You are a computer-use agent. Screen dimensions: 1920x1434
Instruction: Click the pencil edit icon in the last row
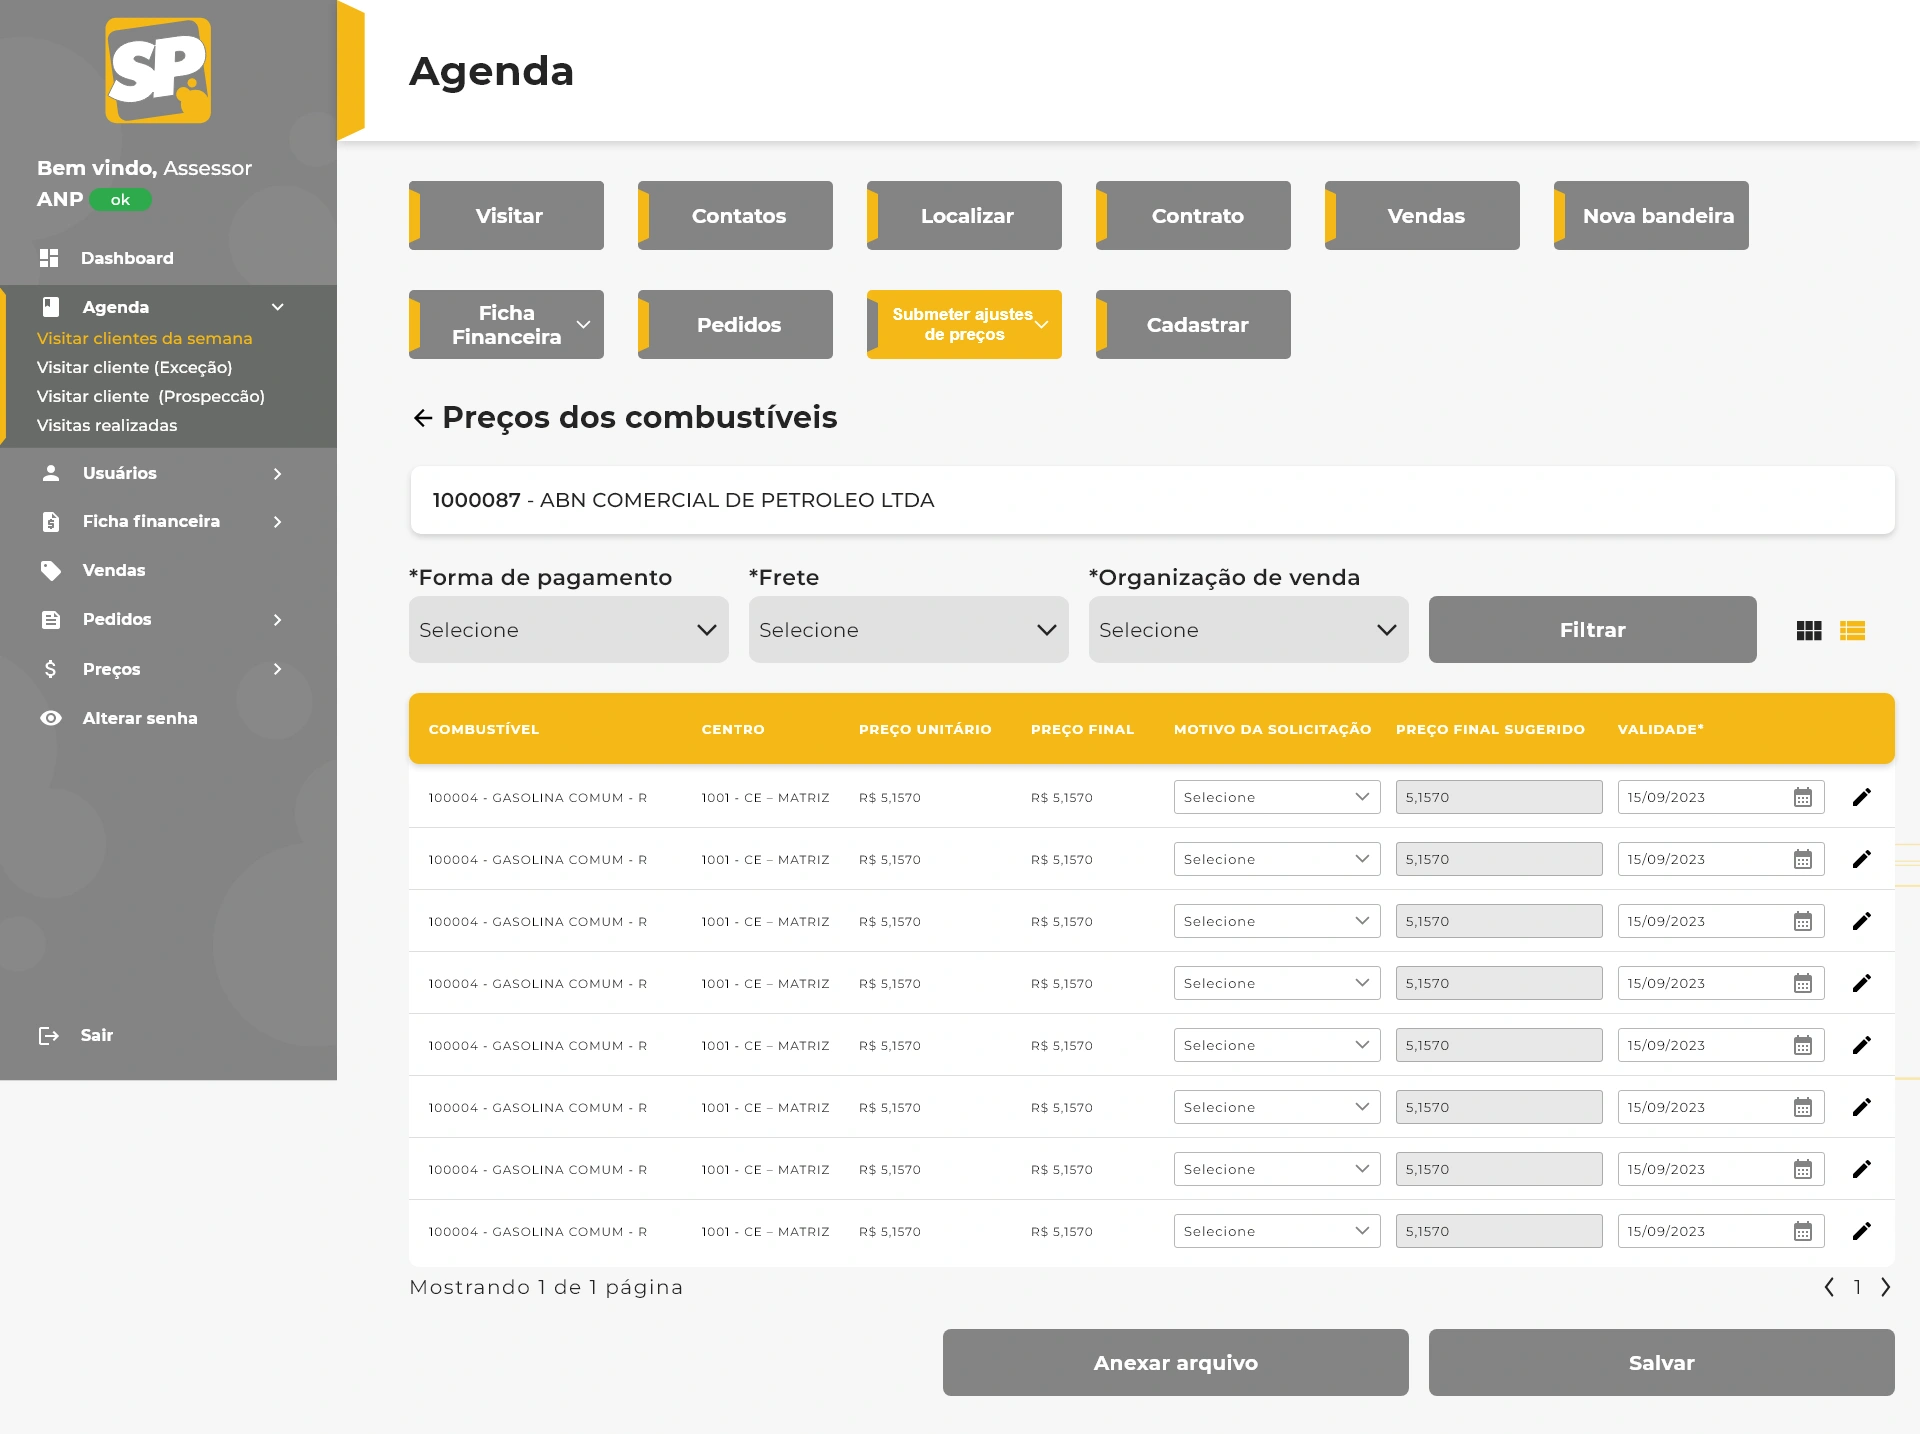point(1861,1231)
